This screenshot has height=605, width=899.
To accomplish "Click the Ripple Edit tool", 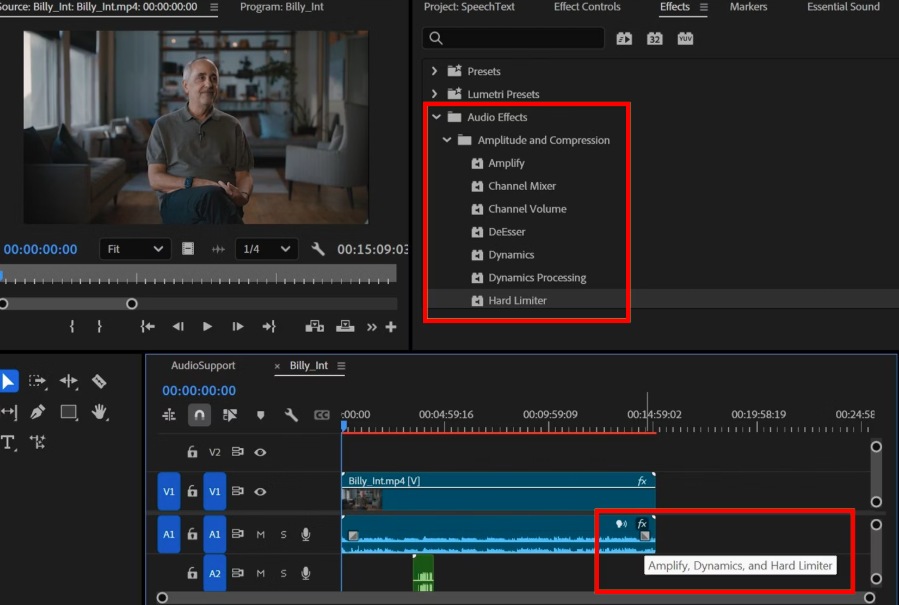I will click(68, 381).
